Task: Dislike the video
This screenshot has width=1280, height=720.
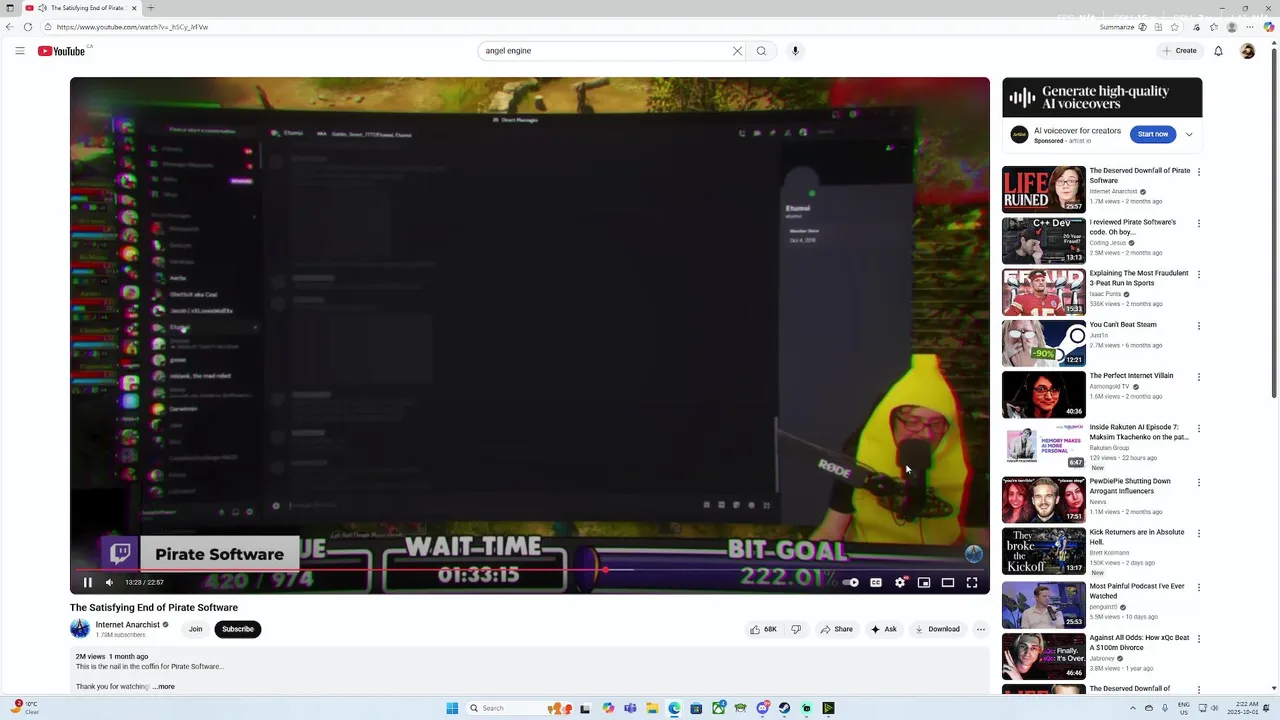Action: tap(796, 629)
